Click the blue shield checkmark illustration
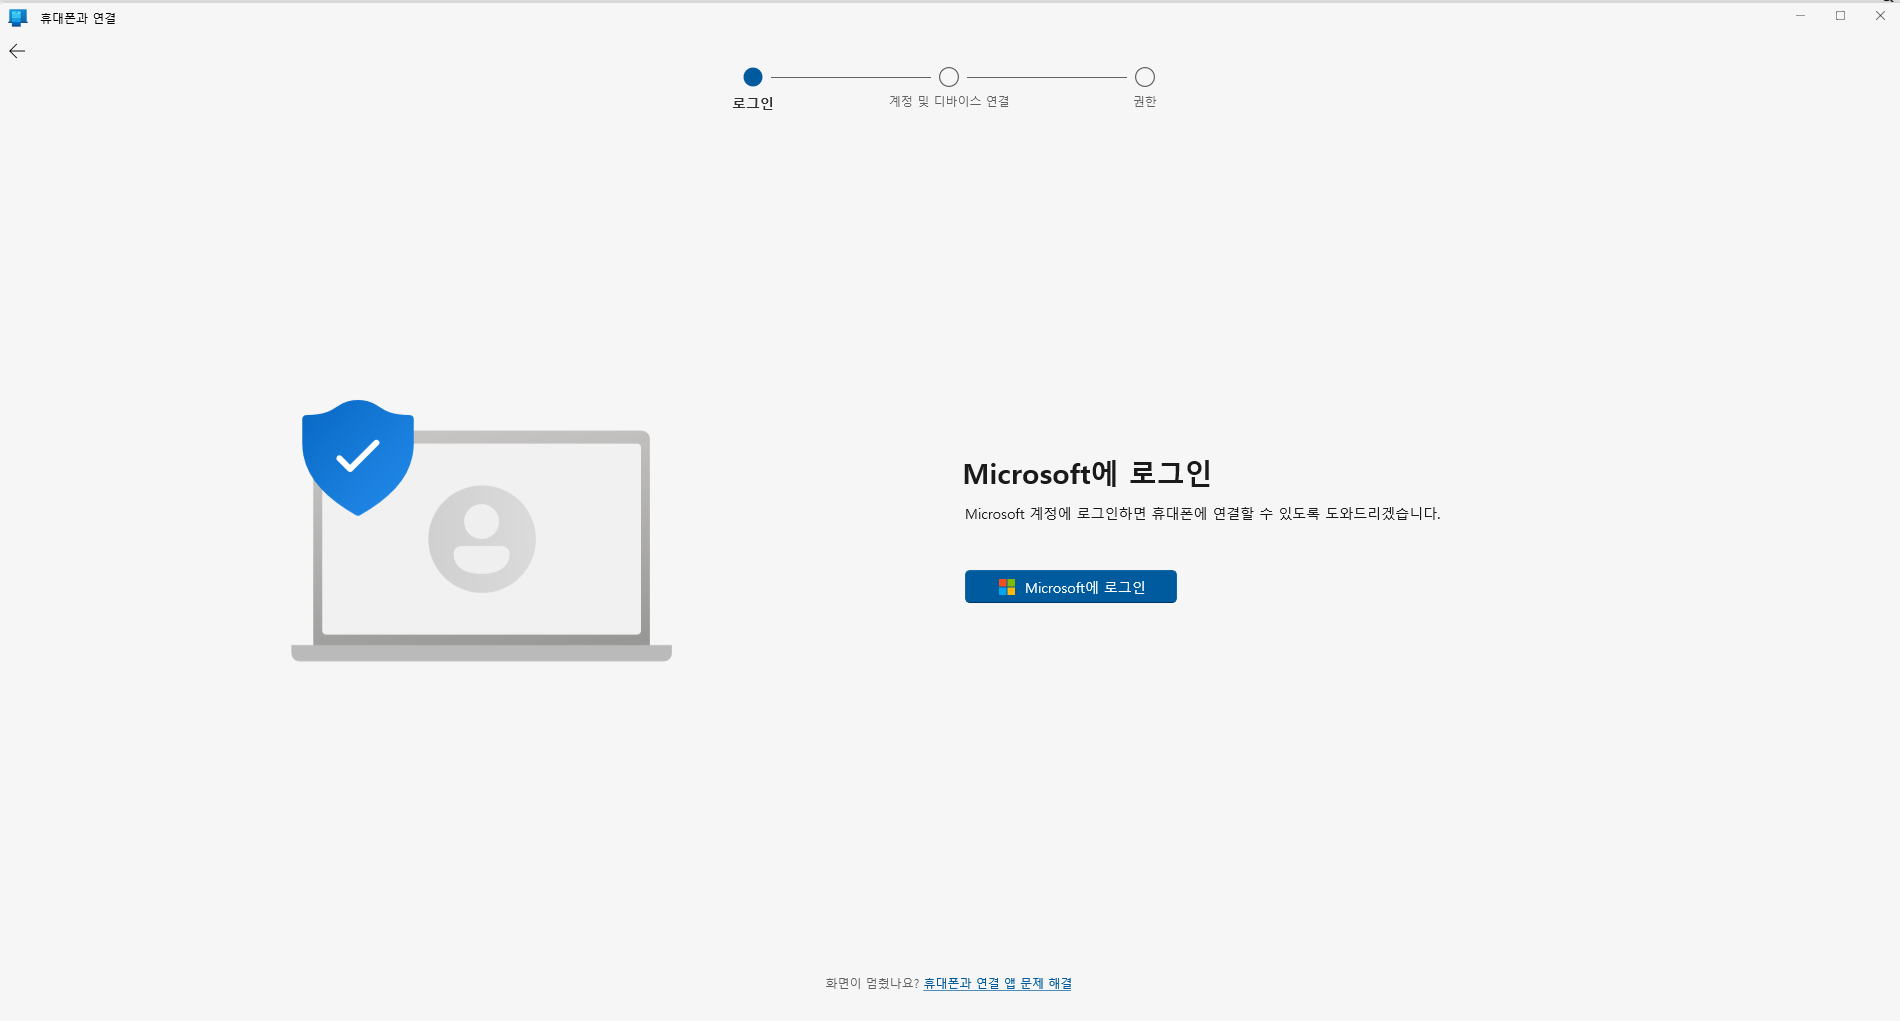The width and height of the screenshot is (1900, 1021). point(358,457)
